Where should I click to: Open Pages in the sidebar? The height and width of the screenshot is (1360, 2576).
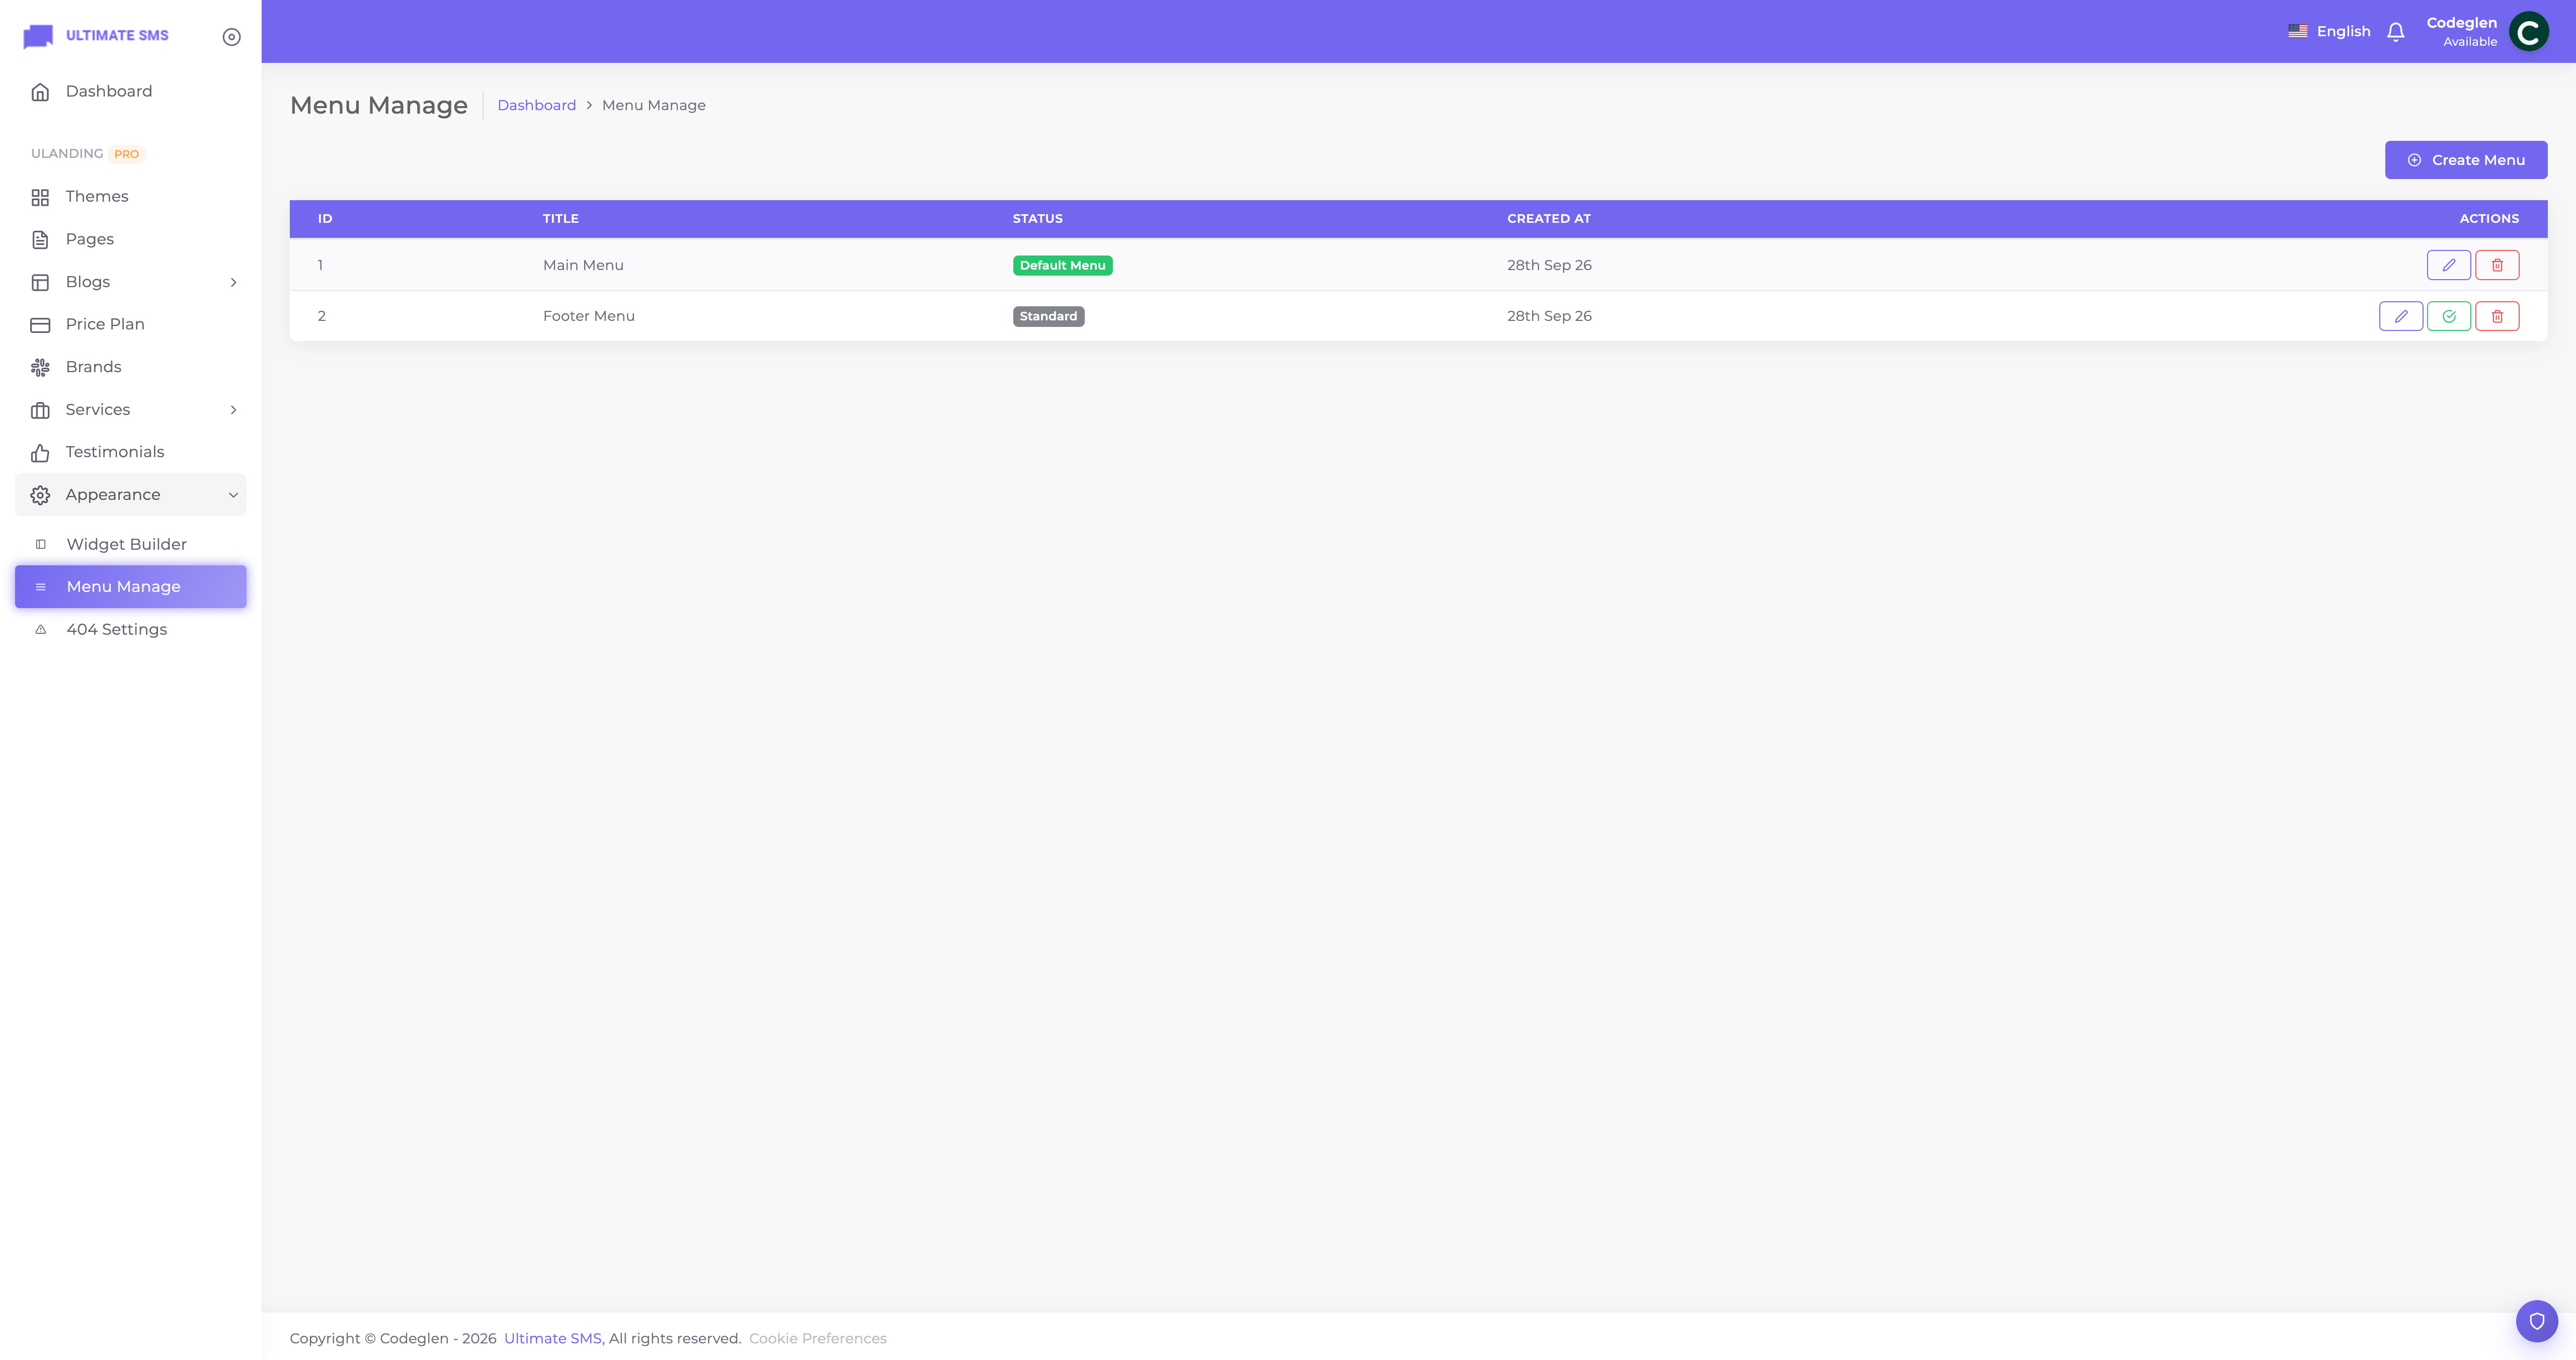pyautogui.click(x=130, y=239)
